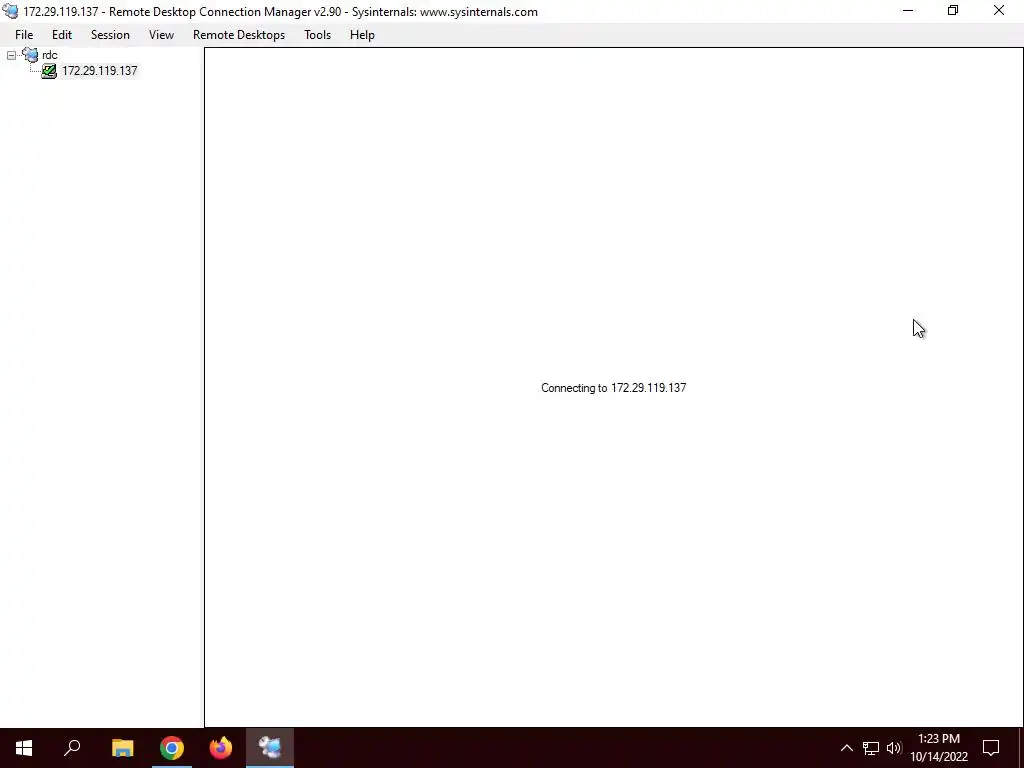Open the taskbar clock and date
Screen dimensions: 1024x768
(939, 748)
